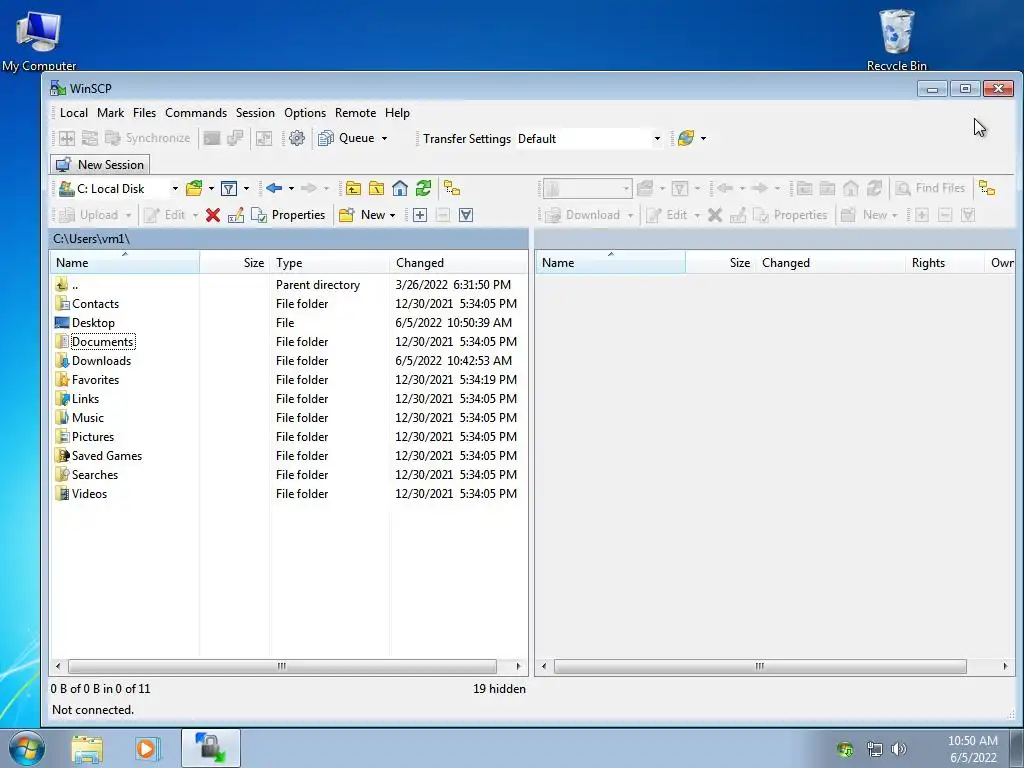The image size is (1024, 768).
Task: Sort local files by Type column
Action: (x=330, y=263)
